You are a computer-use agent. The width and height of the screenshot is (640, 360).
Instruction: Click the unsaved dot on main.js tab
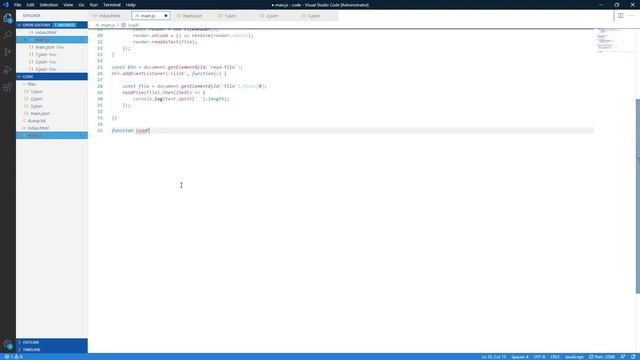[166, 16]
